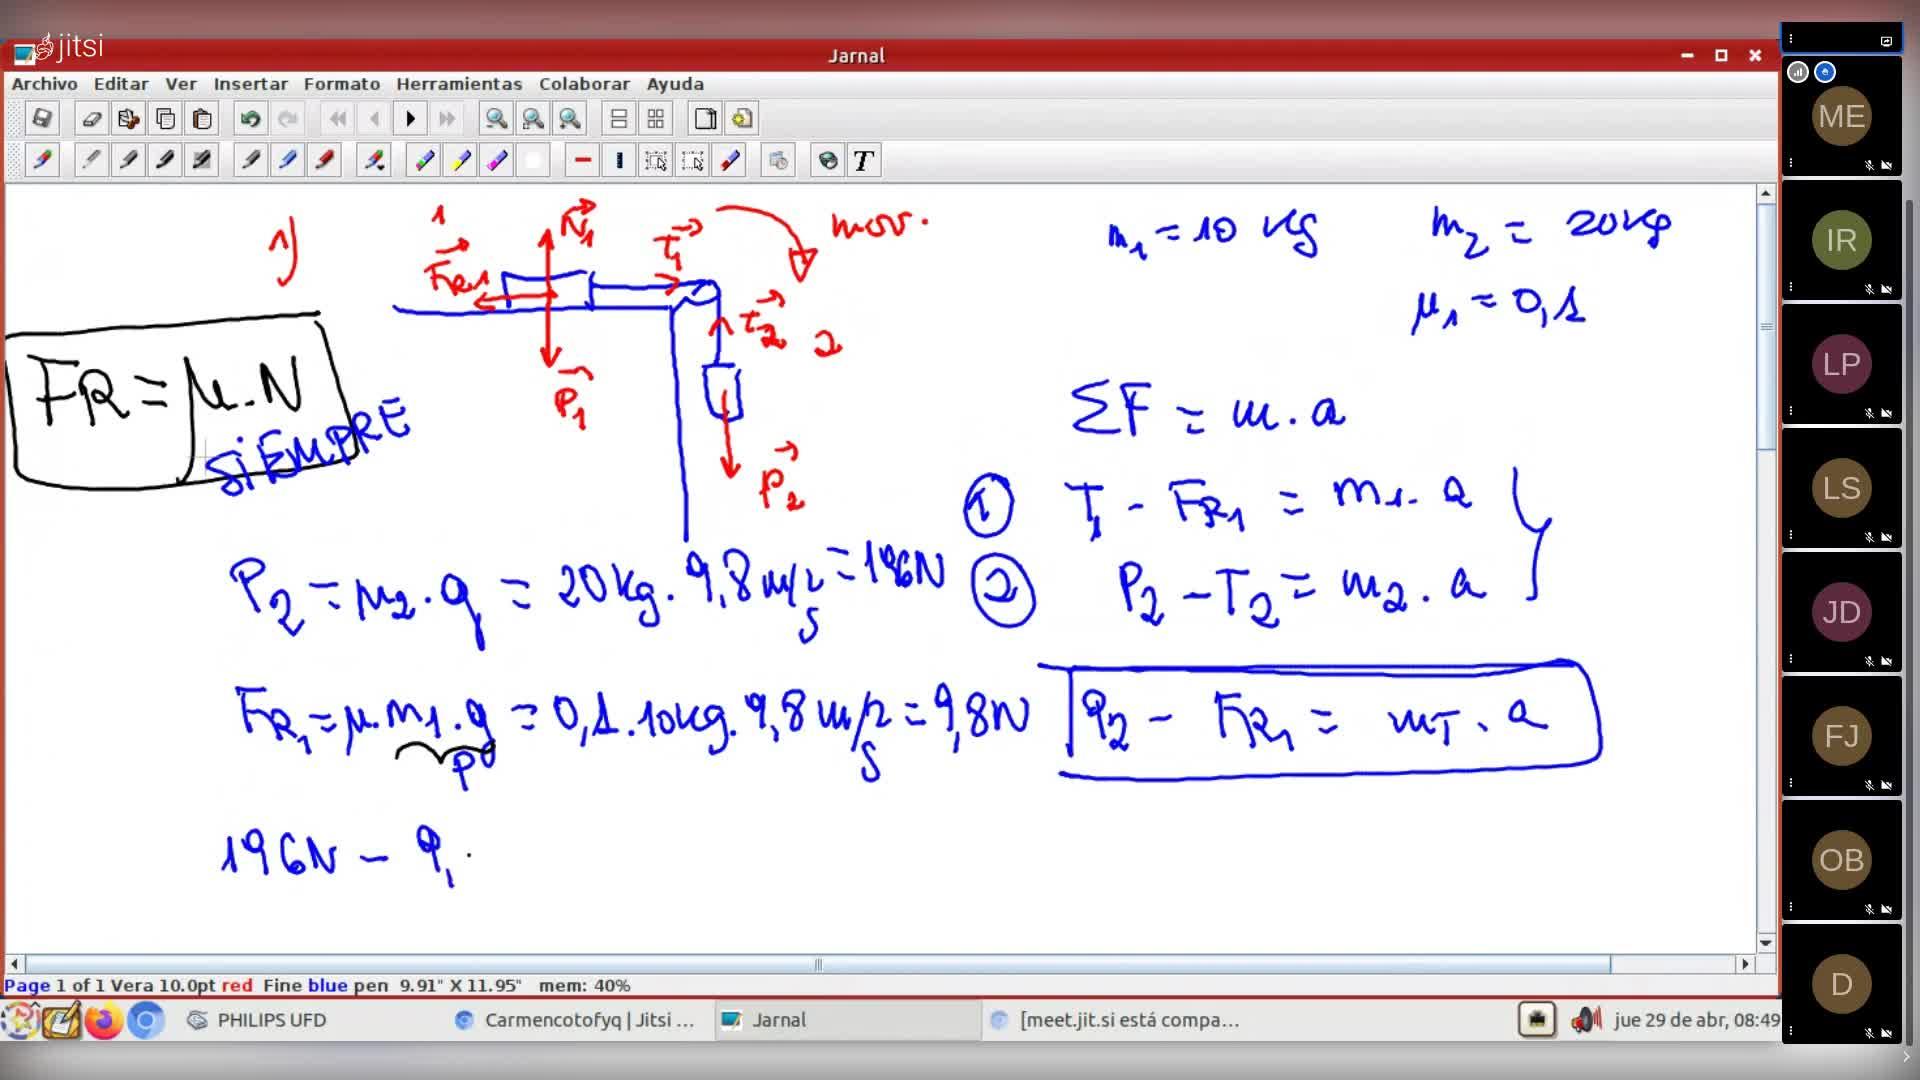Select the Text tool icon

864,161
